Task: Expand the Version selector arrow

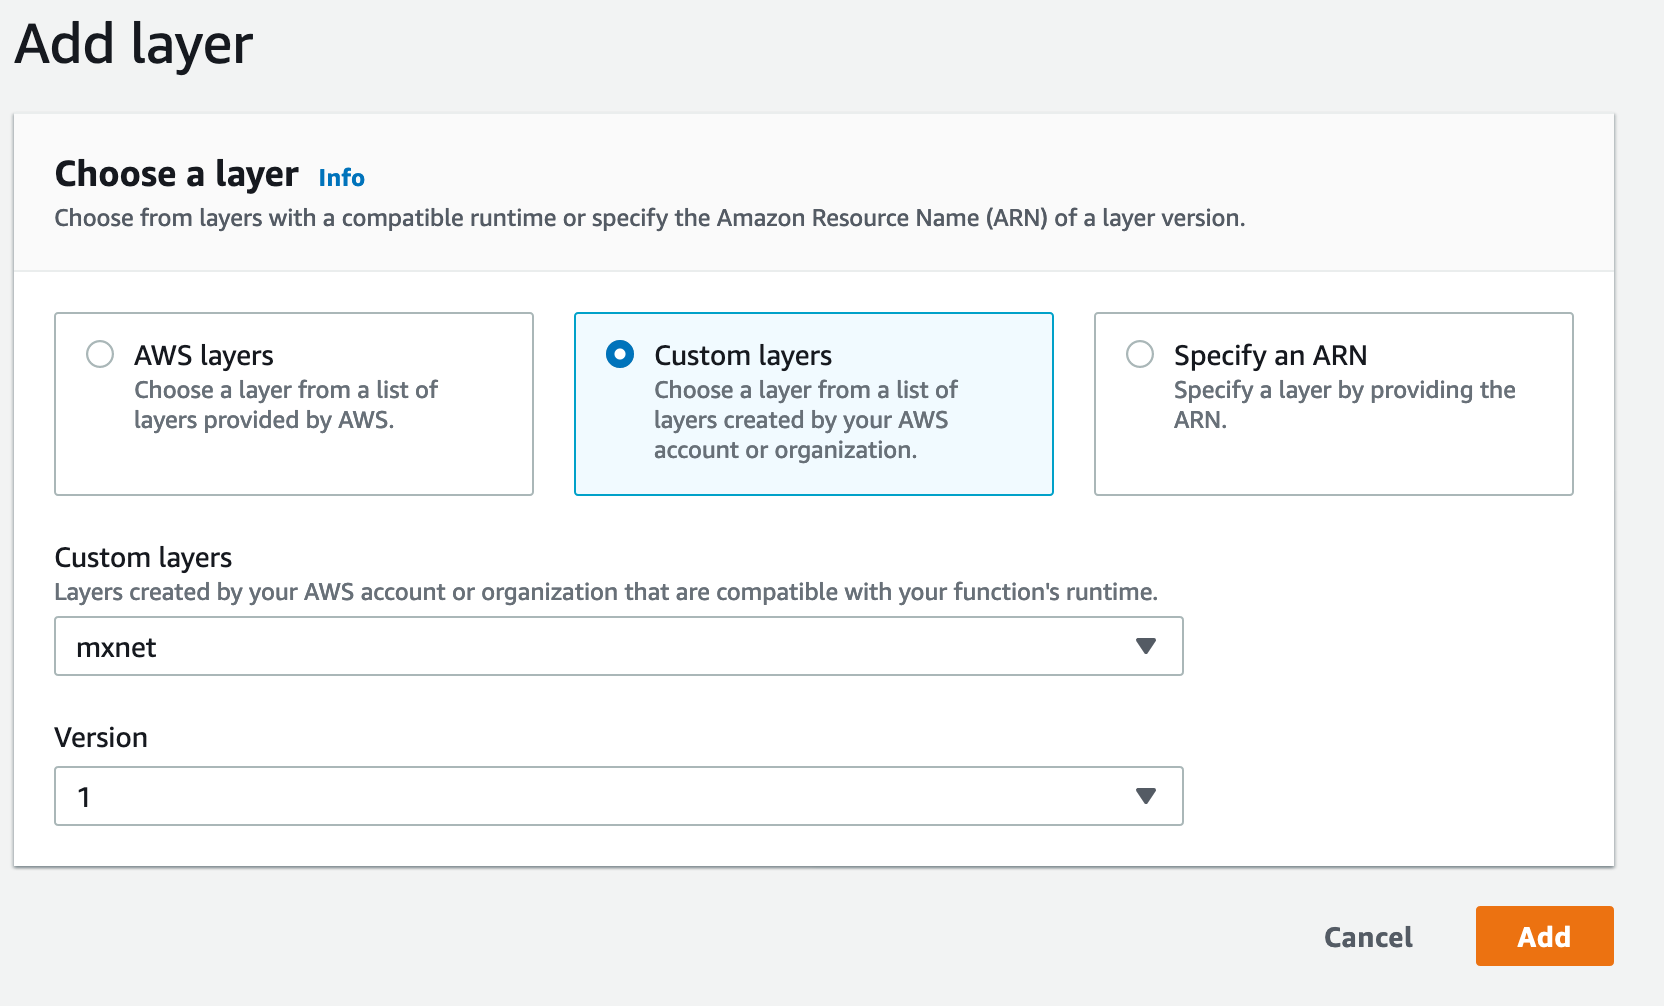Action: [1146, 796]
